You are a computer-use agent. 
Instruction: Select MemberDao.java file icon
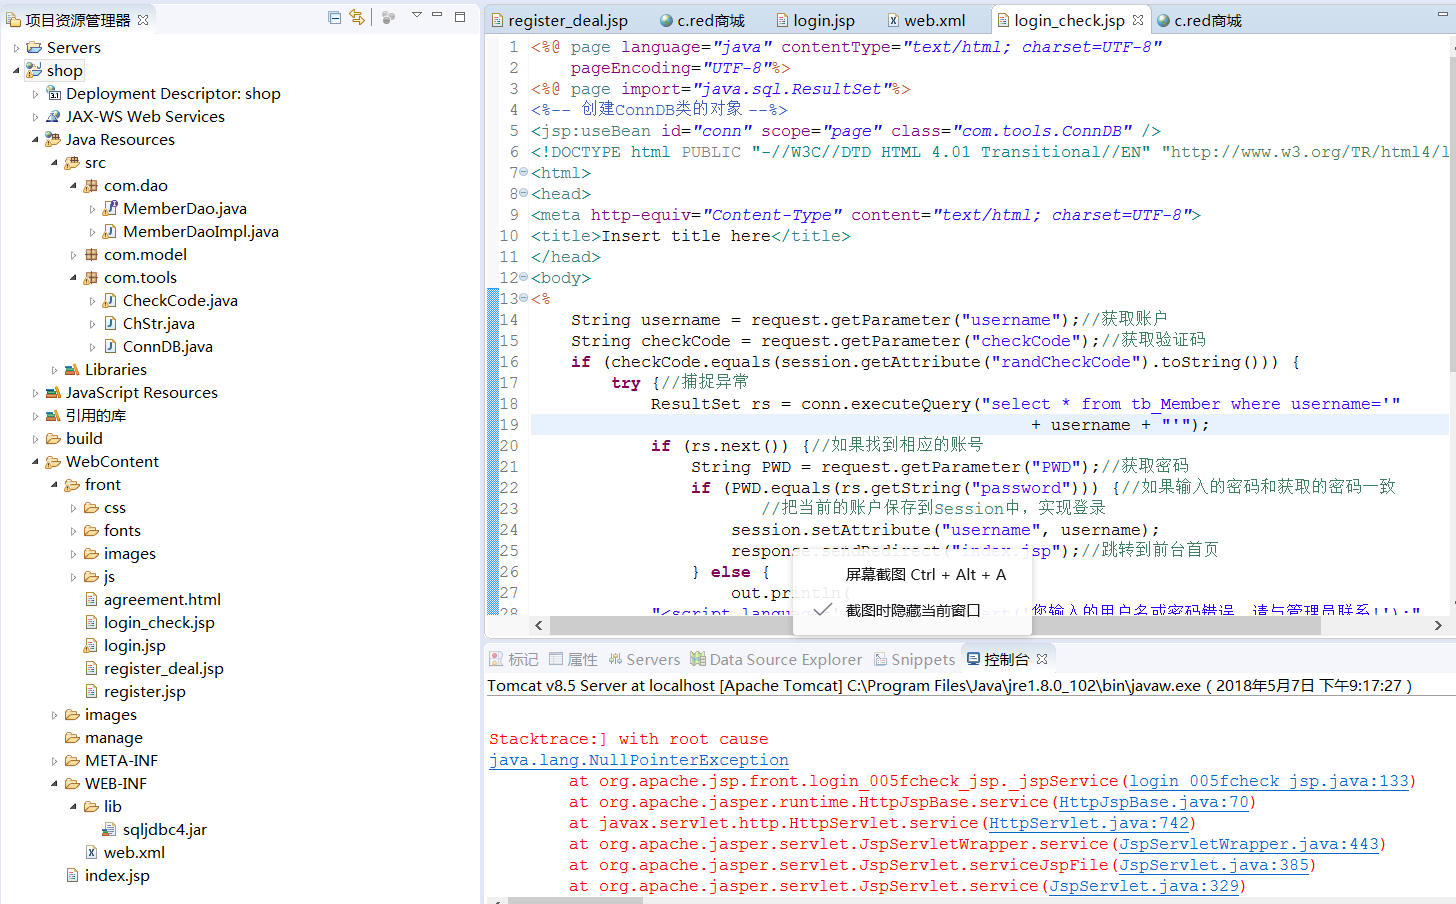pos(110,208)
